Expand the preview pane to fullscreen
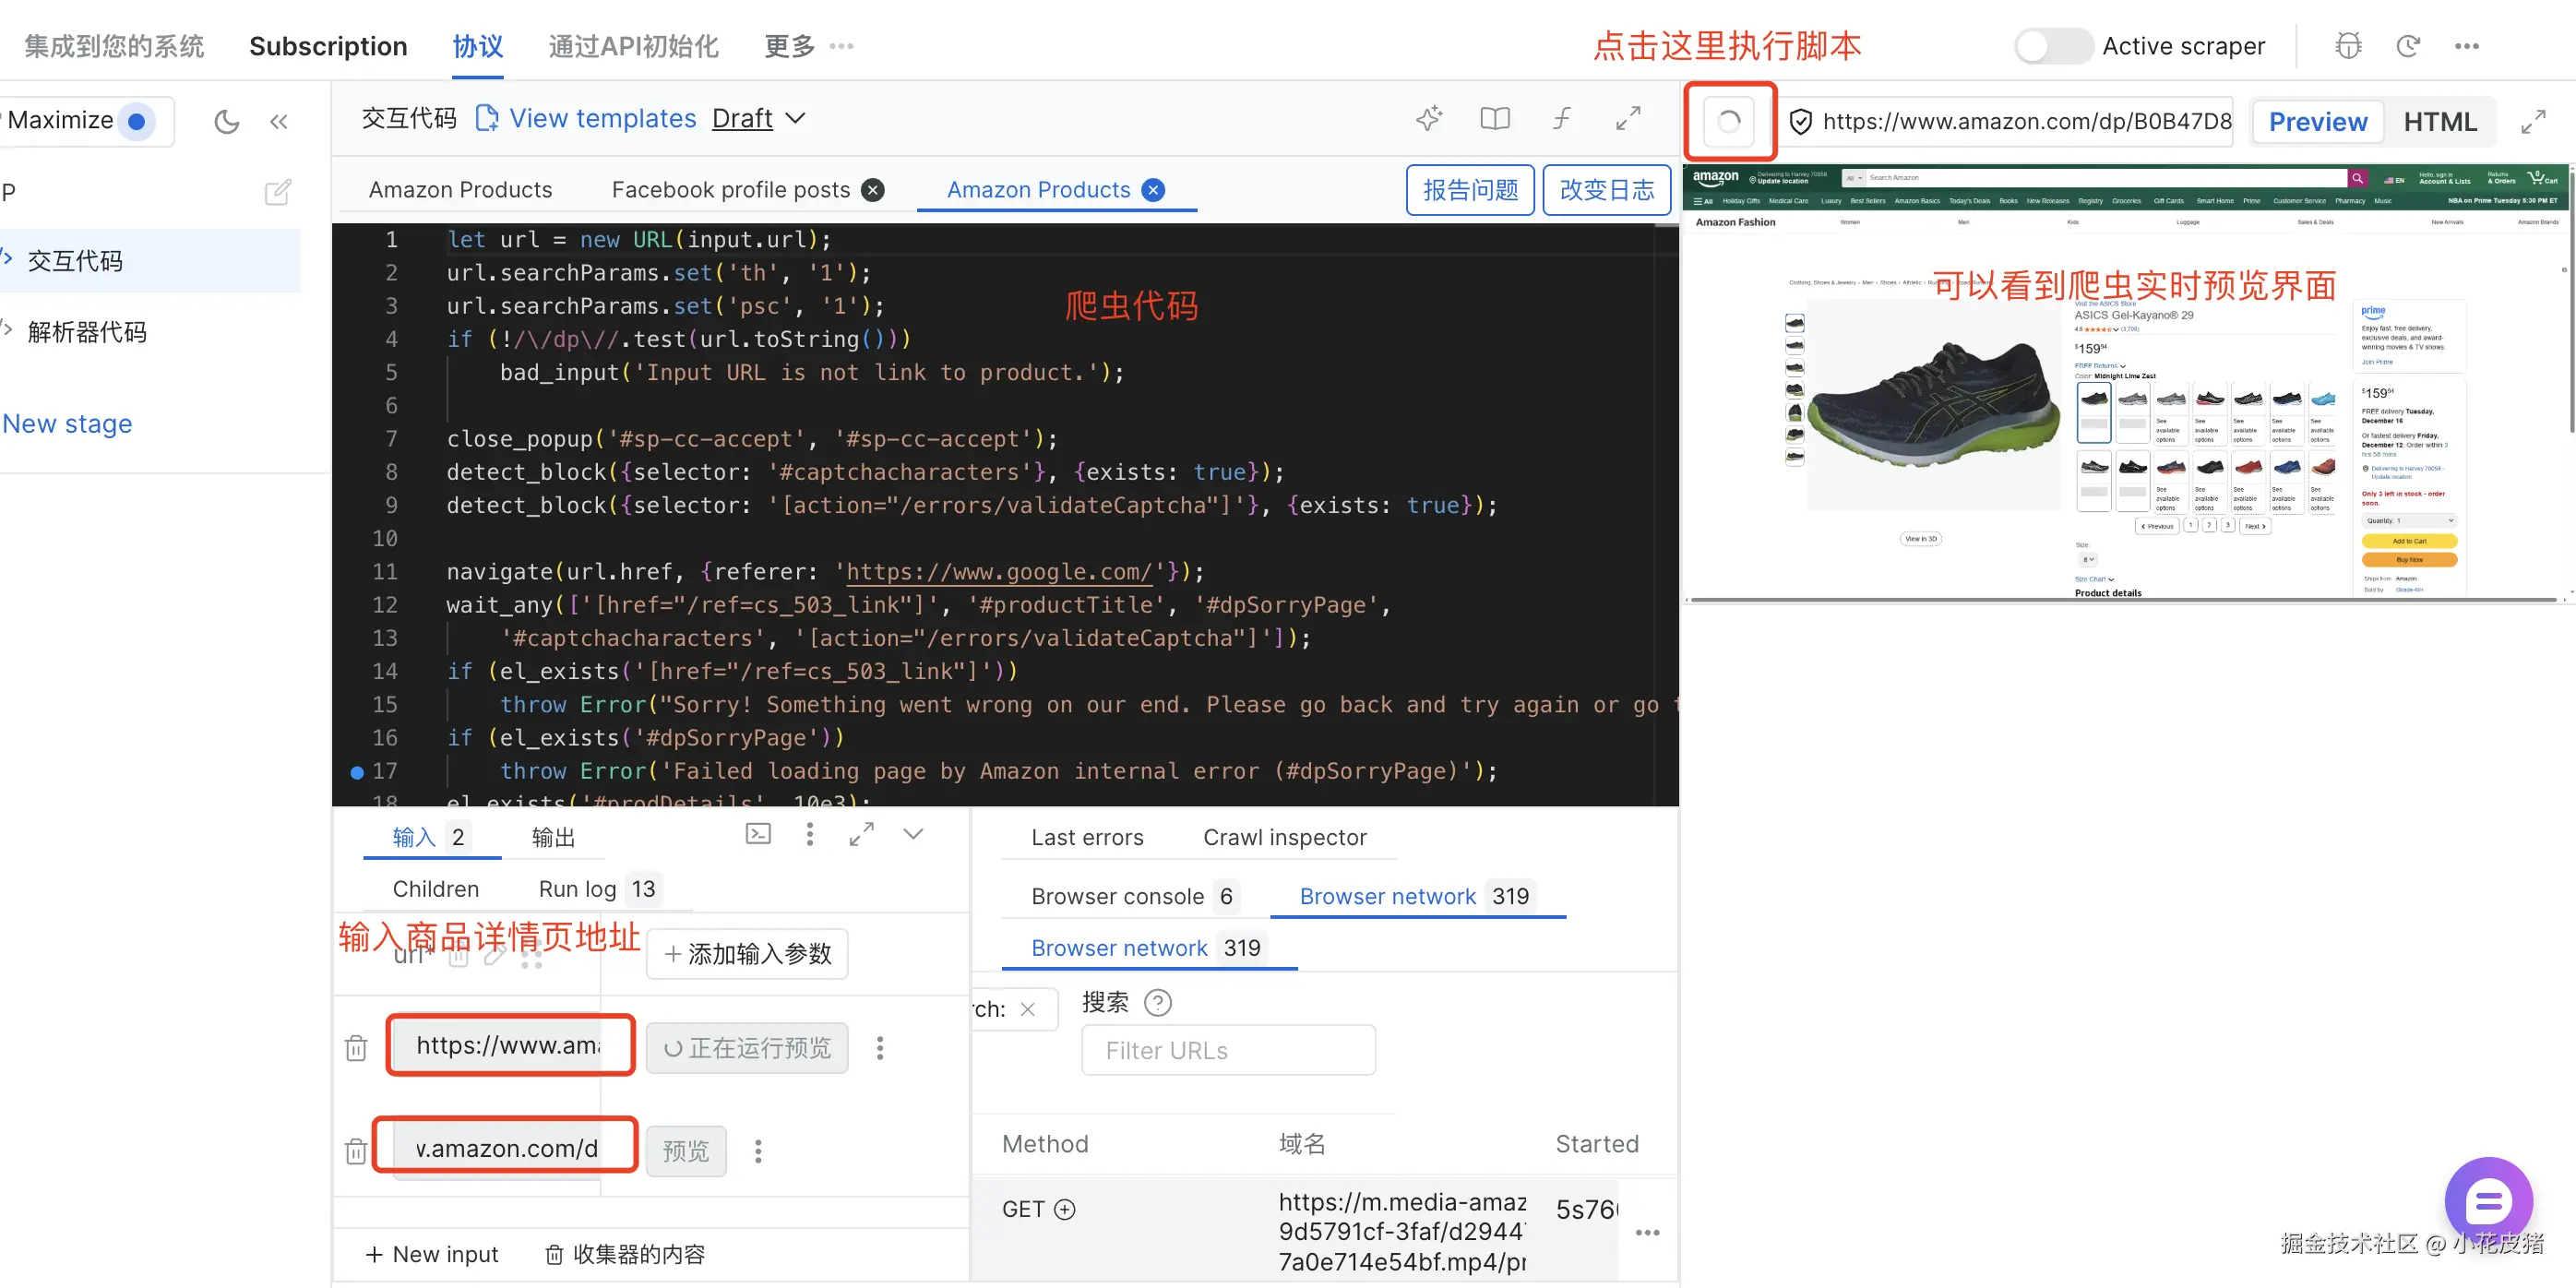 pos(2532,122)
